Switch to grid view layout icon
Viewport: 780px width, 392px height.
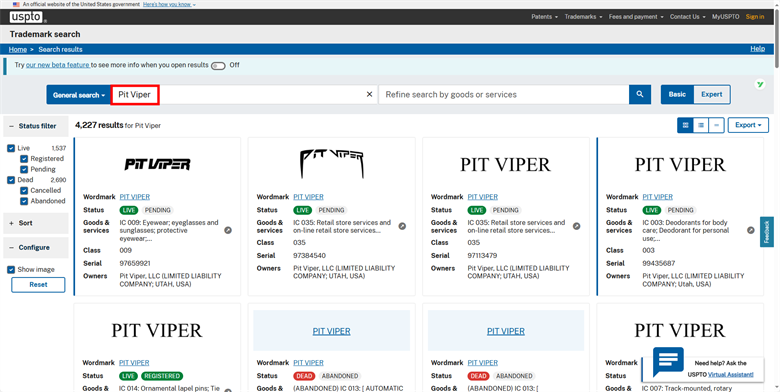685,125
